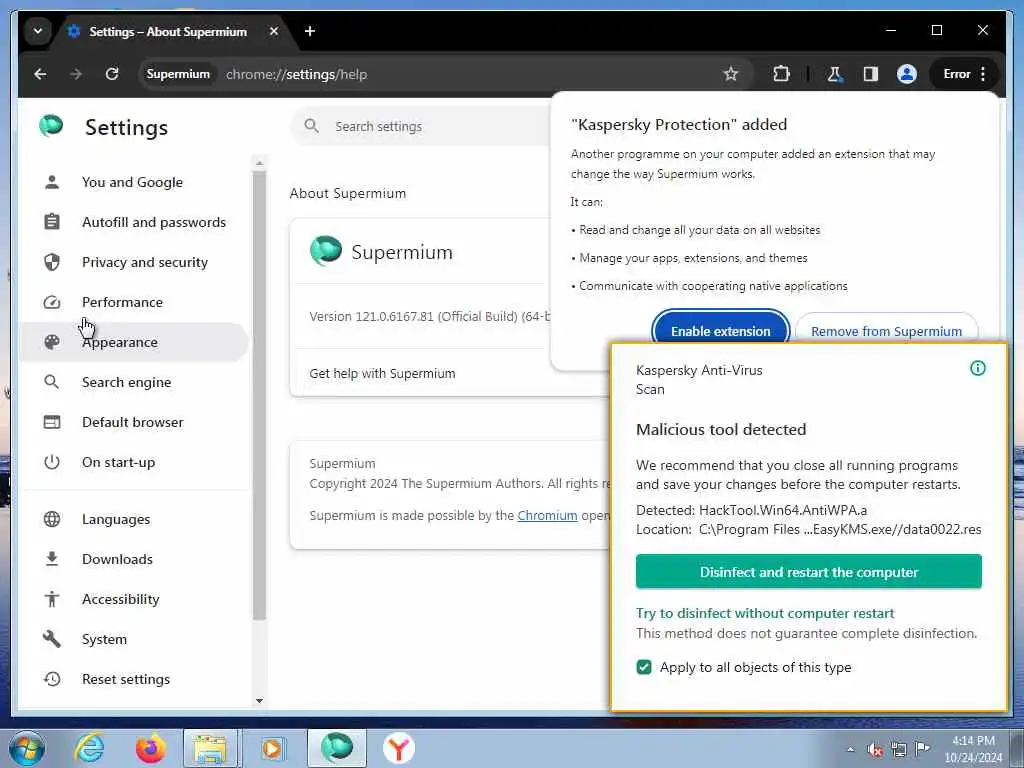Reload the settings page
Image resolution: width=1024 pixels, height=768 pixels.
[112, 74]
